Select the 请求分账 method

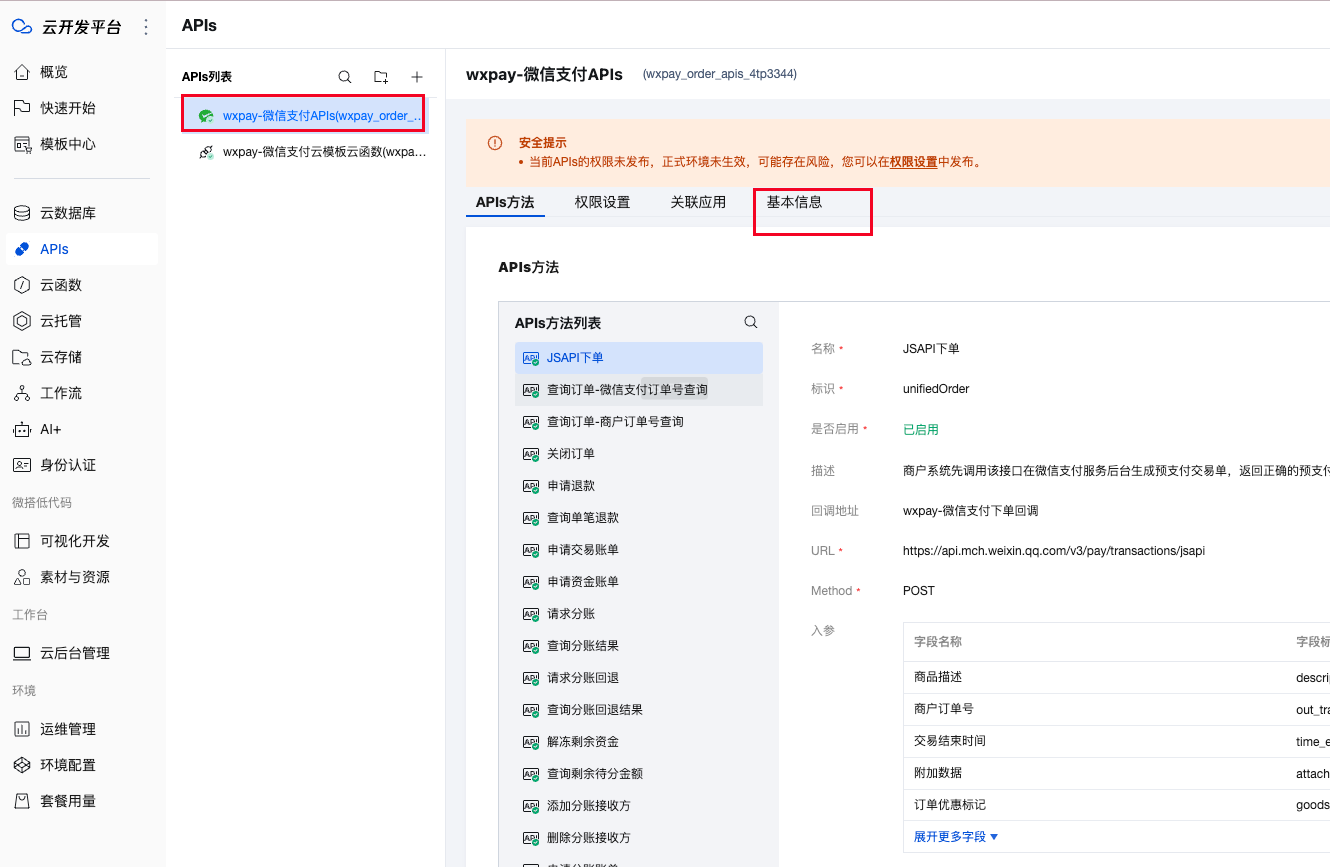click(639, 614)
